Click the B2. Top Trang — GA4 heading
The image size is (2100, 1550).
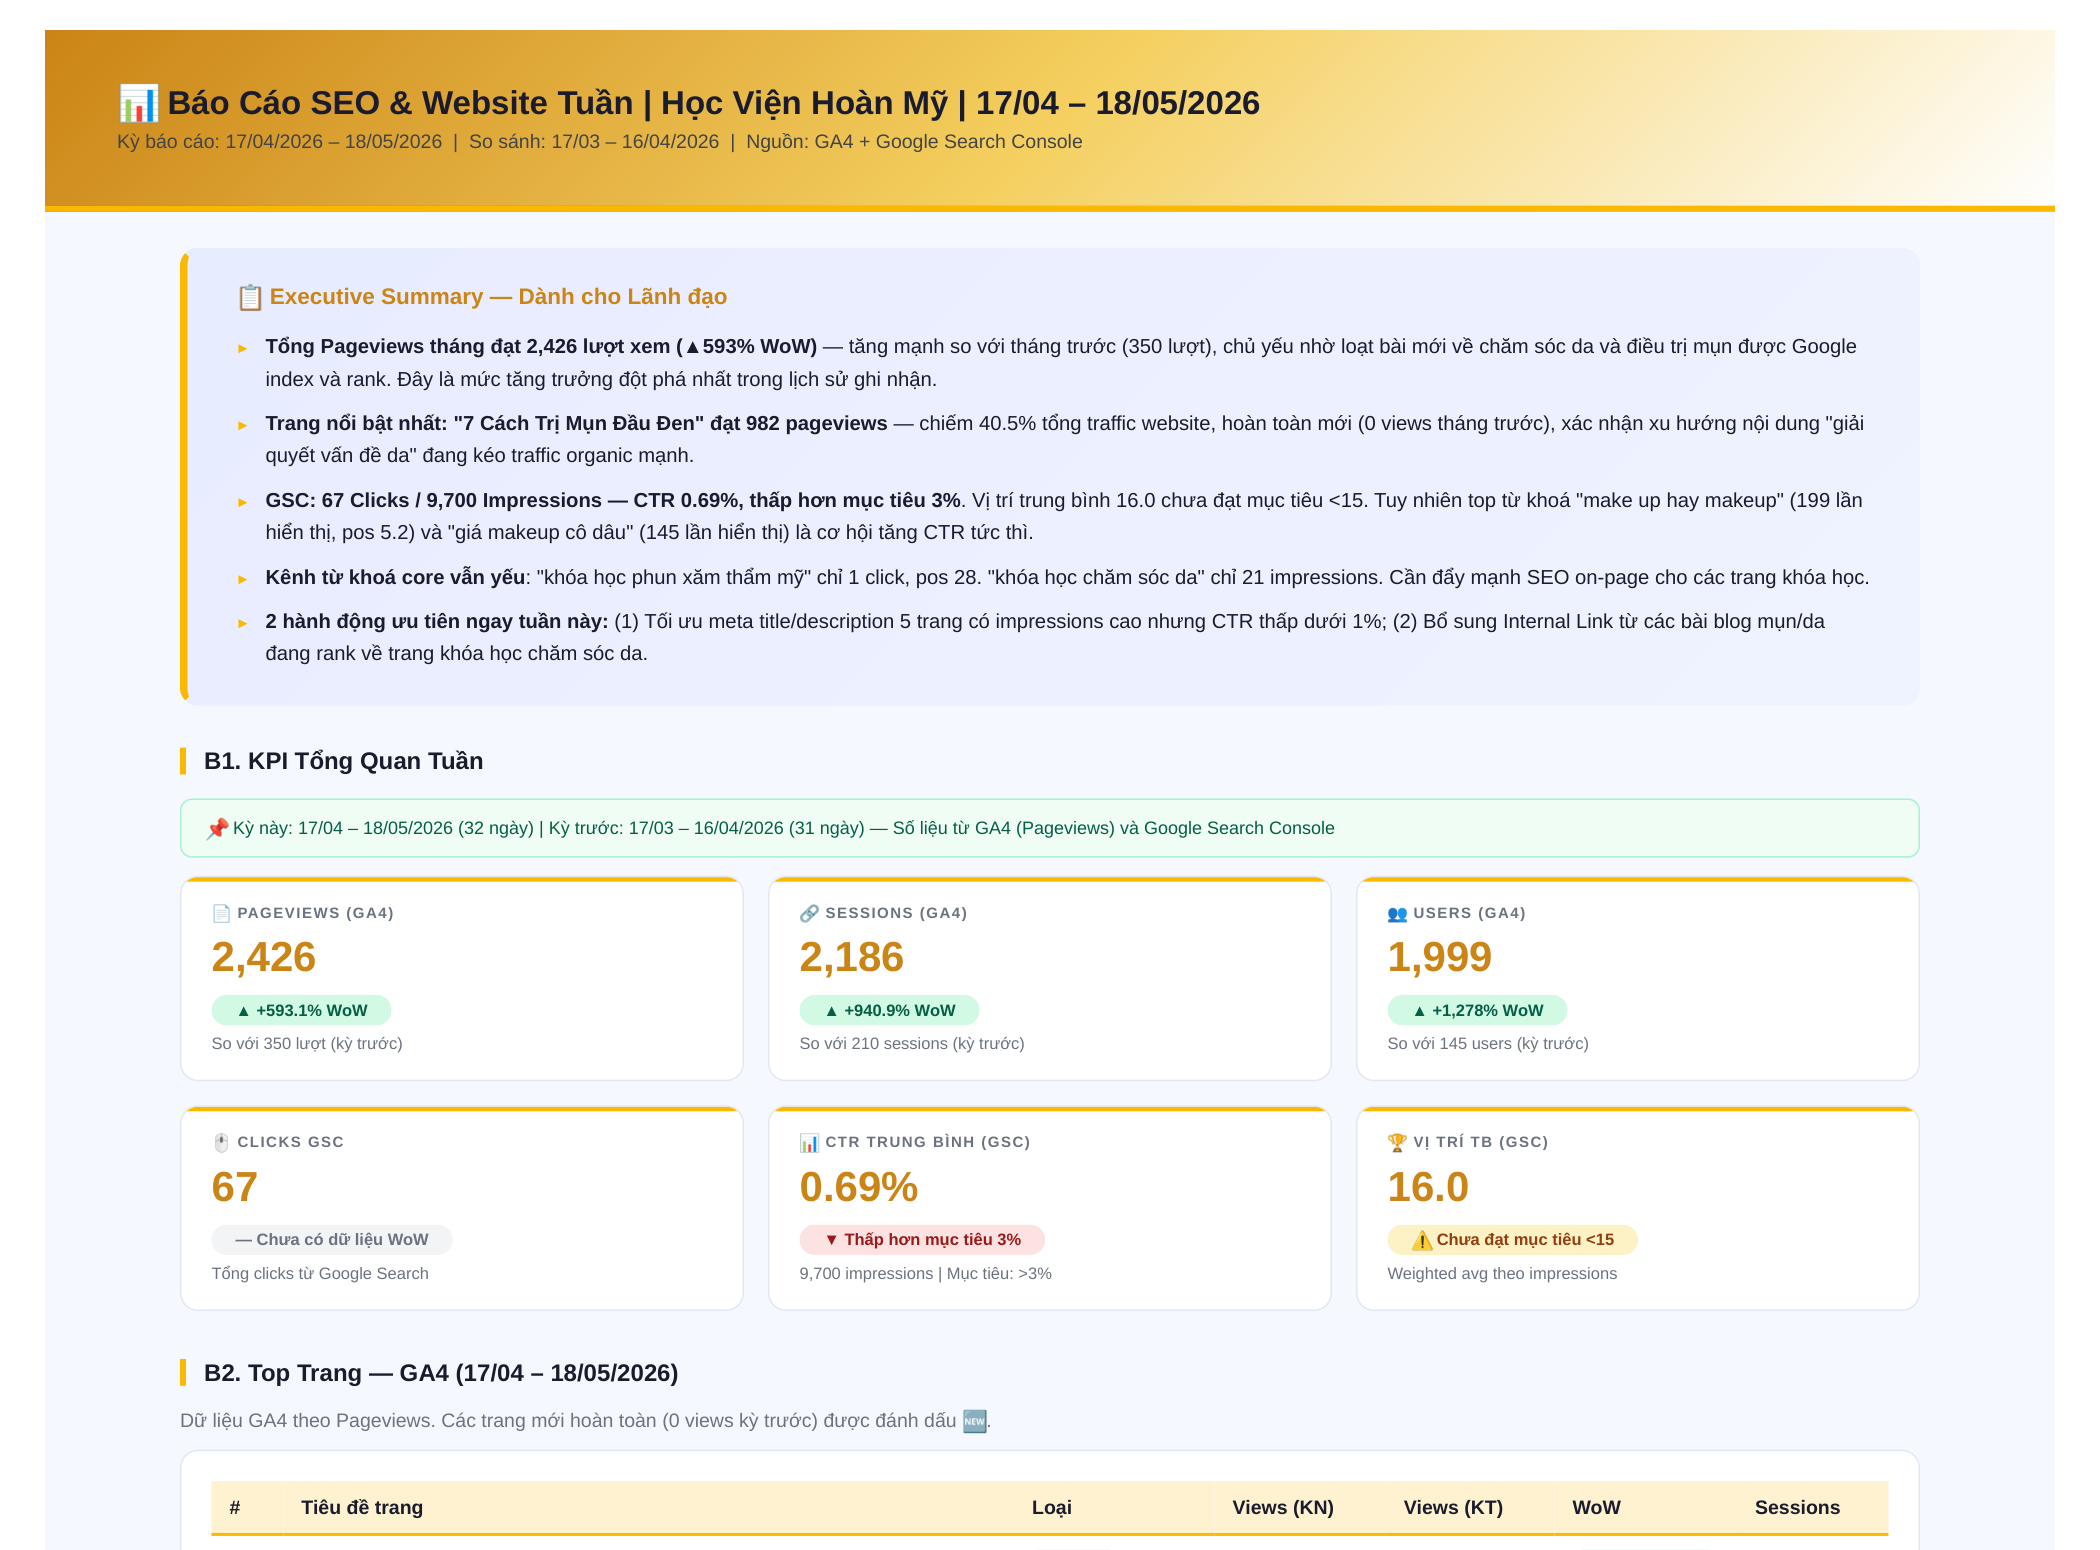[x=441, y=1373]
